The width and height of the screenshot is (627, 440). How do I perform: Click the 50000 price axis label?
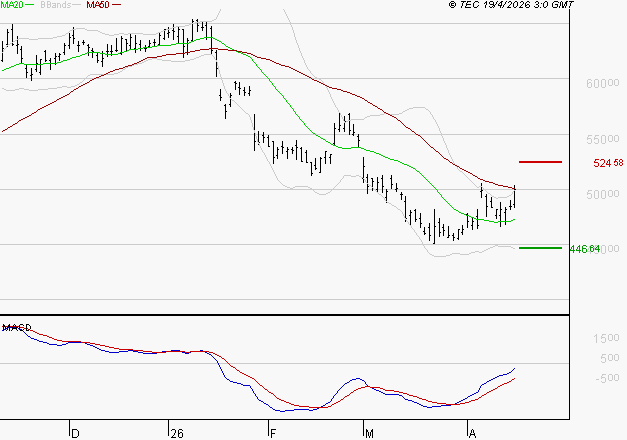click(x=603, y=194)
